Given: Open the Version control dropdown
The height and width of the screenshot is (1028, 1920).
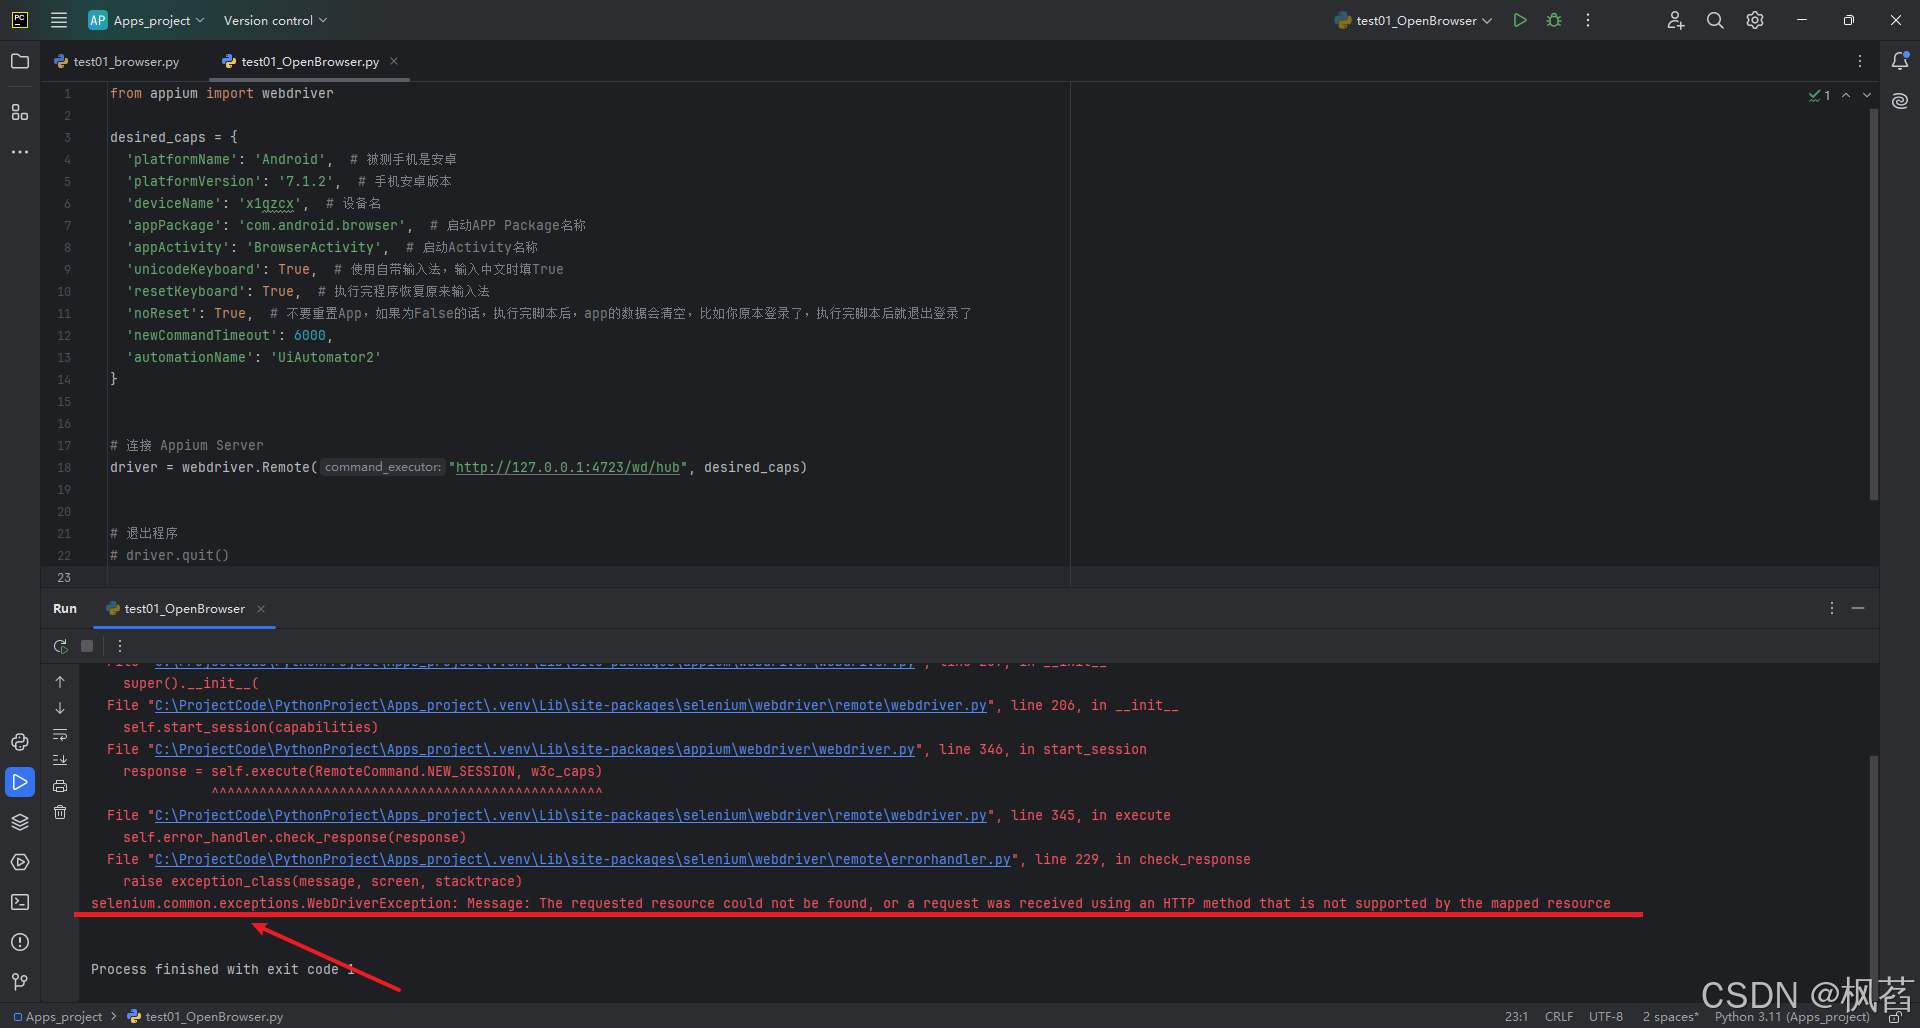Looking at the screenshot, I should point(275,20).
